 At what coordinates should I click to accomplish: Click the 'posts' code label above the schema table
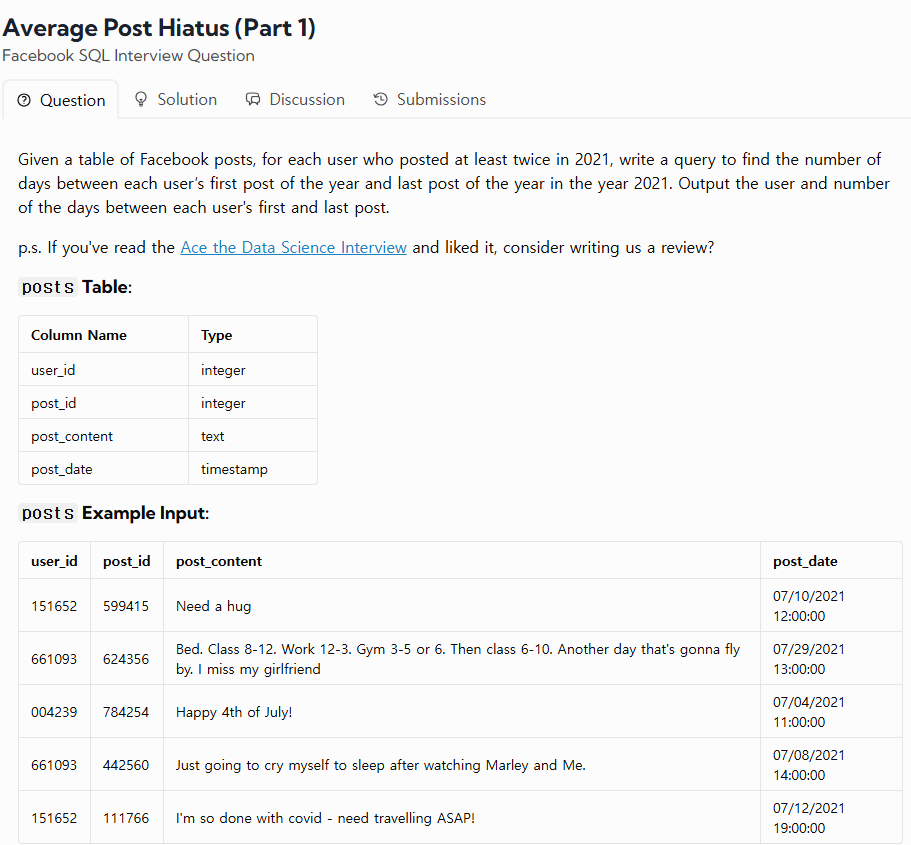[48, 287]
